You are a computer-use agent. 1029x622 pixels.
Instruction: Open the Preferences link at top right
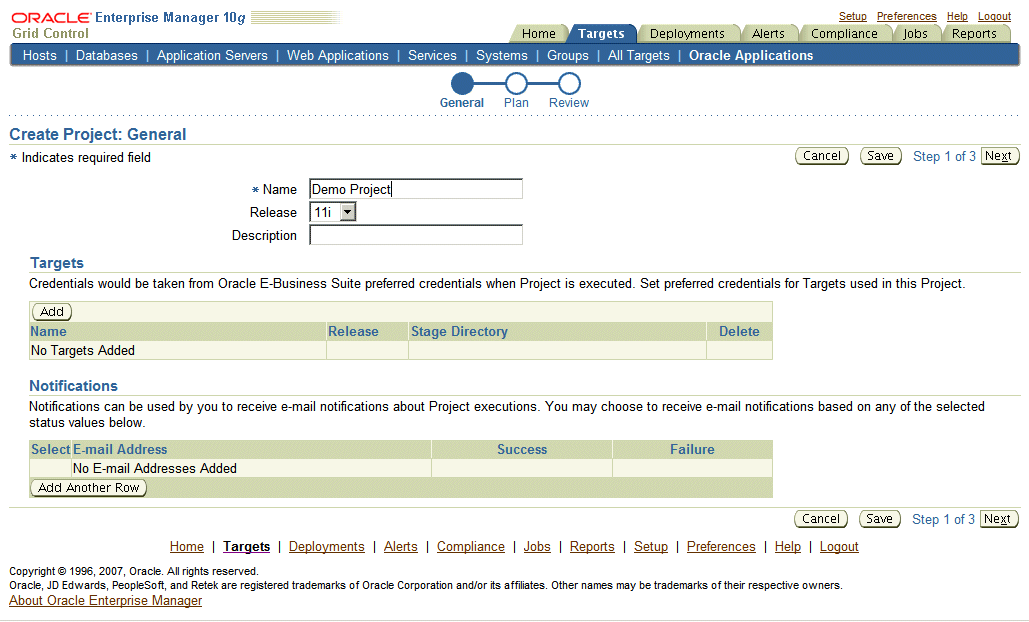906,16
